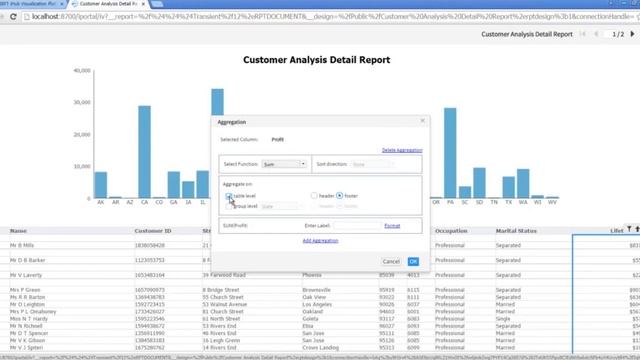Click the Los Angeles city cell
The height and width of the screenshot is (360, 640).
pyautogui.click(x=317, y=304)
